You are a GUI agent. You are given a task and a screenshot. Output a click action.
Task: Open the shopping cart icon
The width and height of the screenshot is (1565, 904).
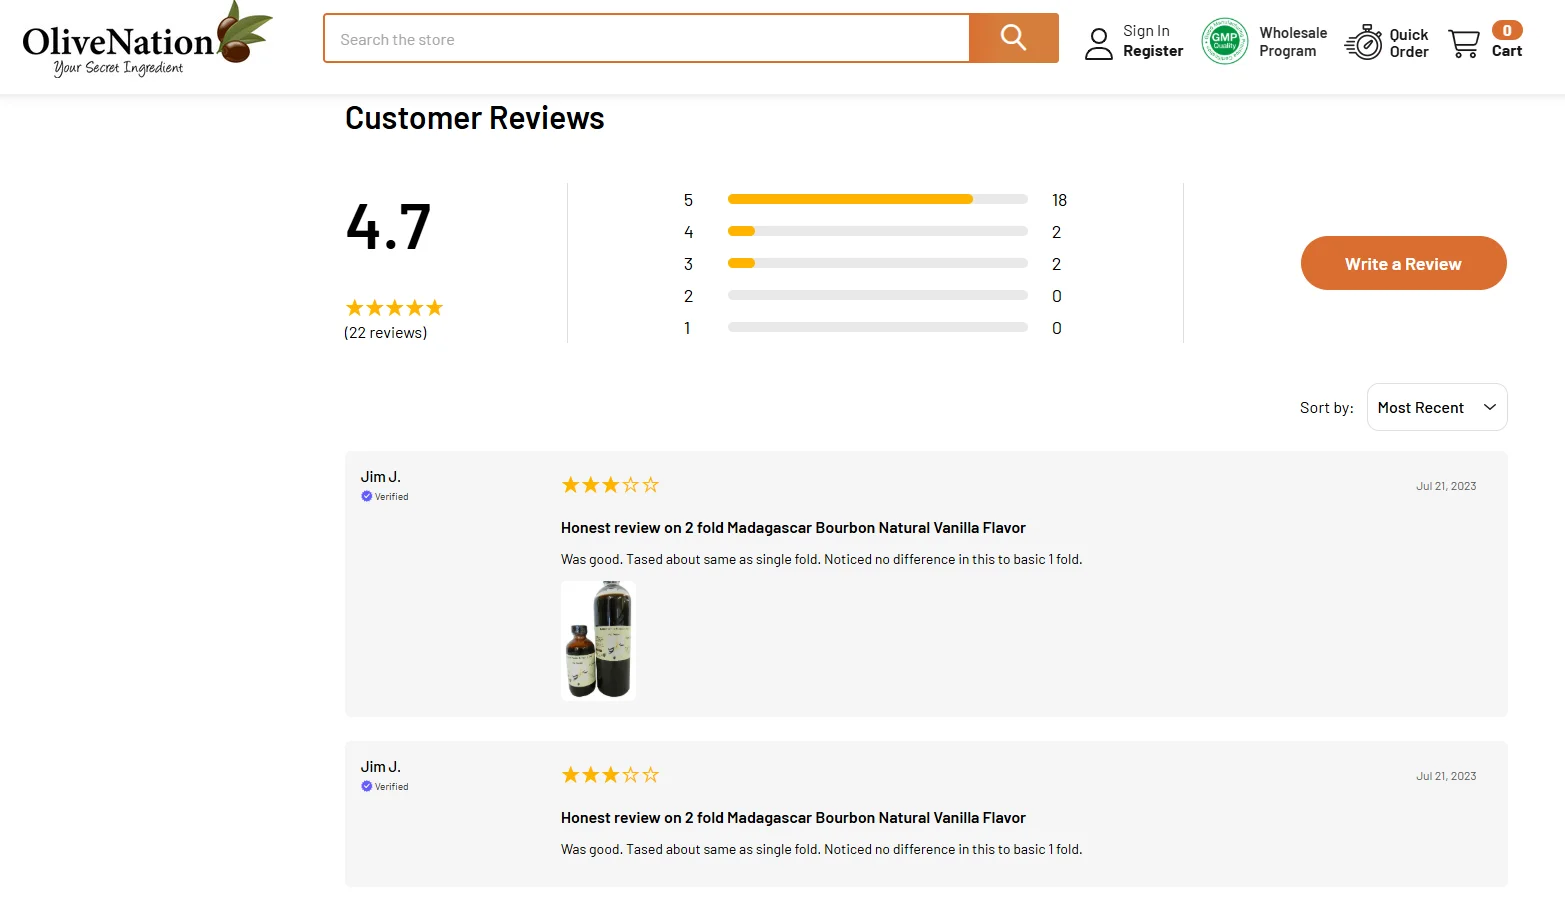pyautogui.click(x=1463, y=43)
